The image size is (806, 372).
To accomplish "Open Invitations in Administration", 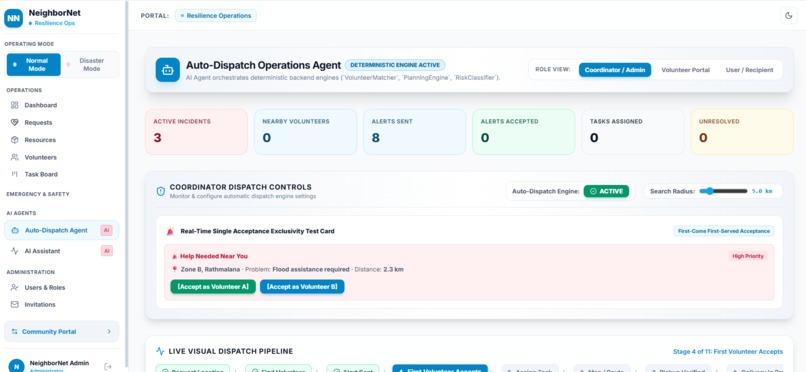I will (62, 305).
